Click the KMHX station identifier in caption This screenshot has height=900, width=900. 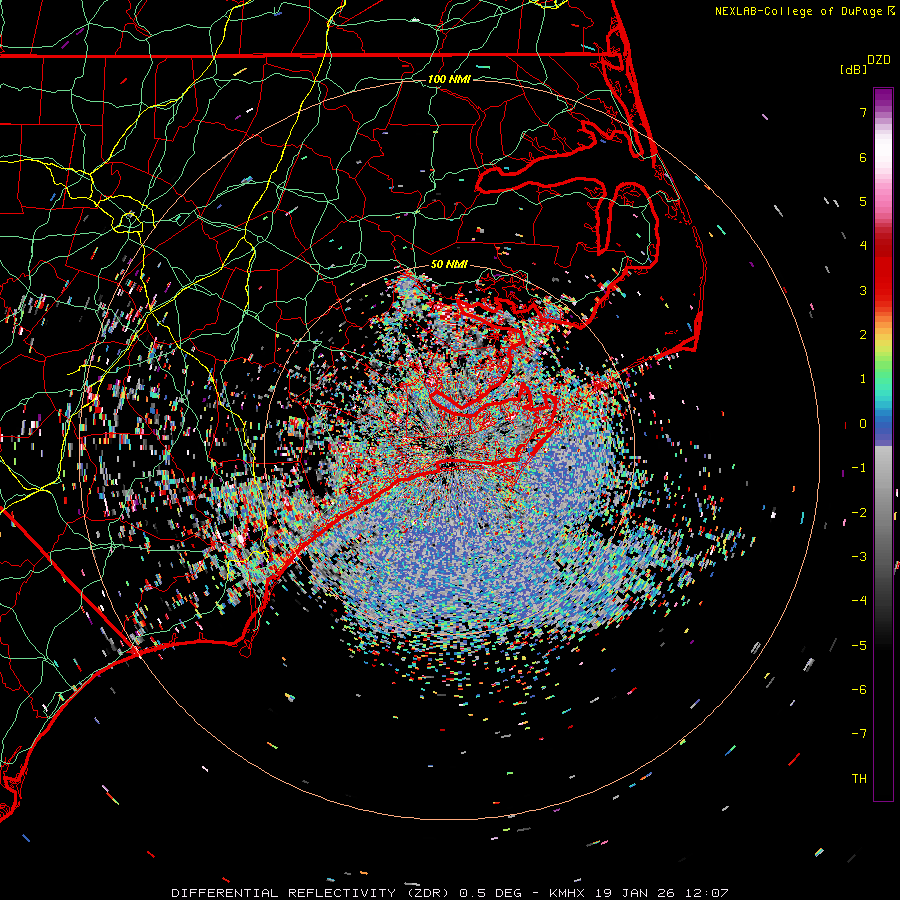click(565, 893)
